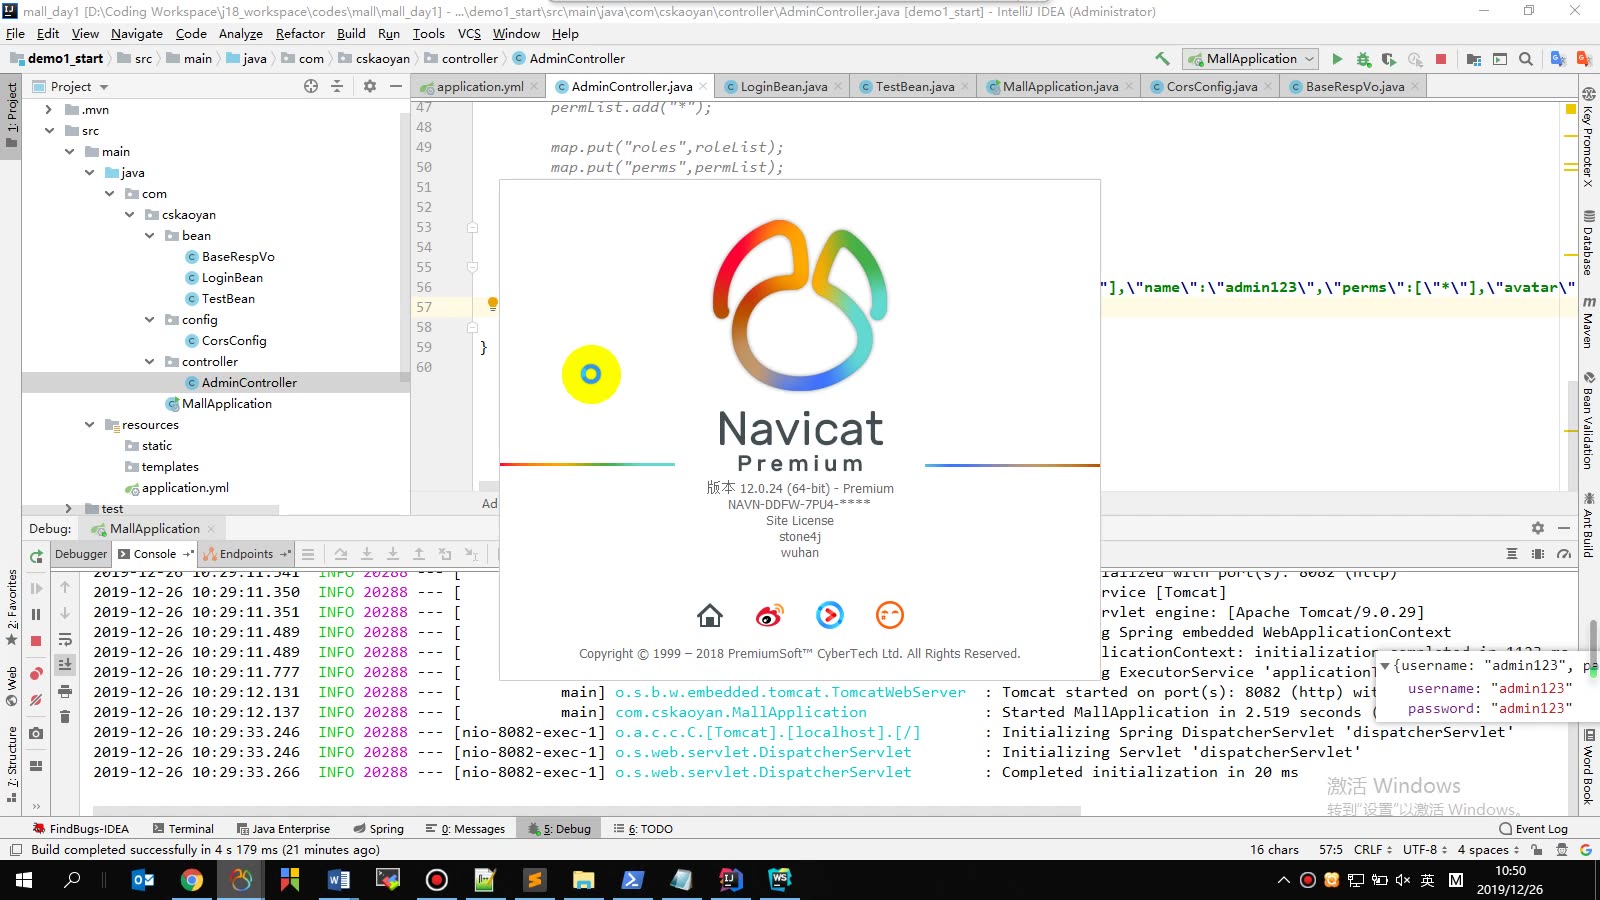1600x900 pixels.
Task: Select application.yml in project tree
Action: (x=185, y=488)
